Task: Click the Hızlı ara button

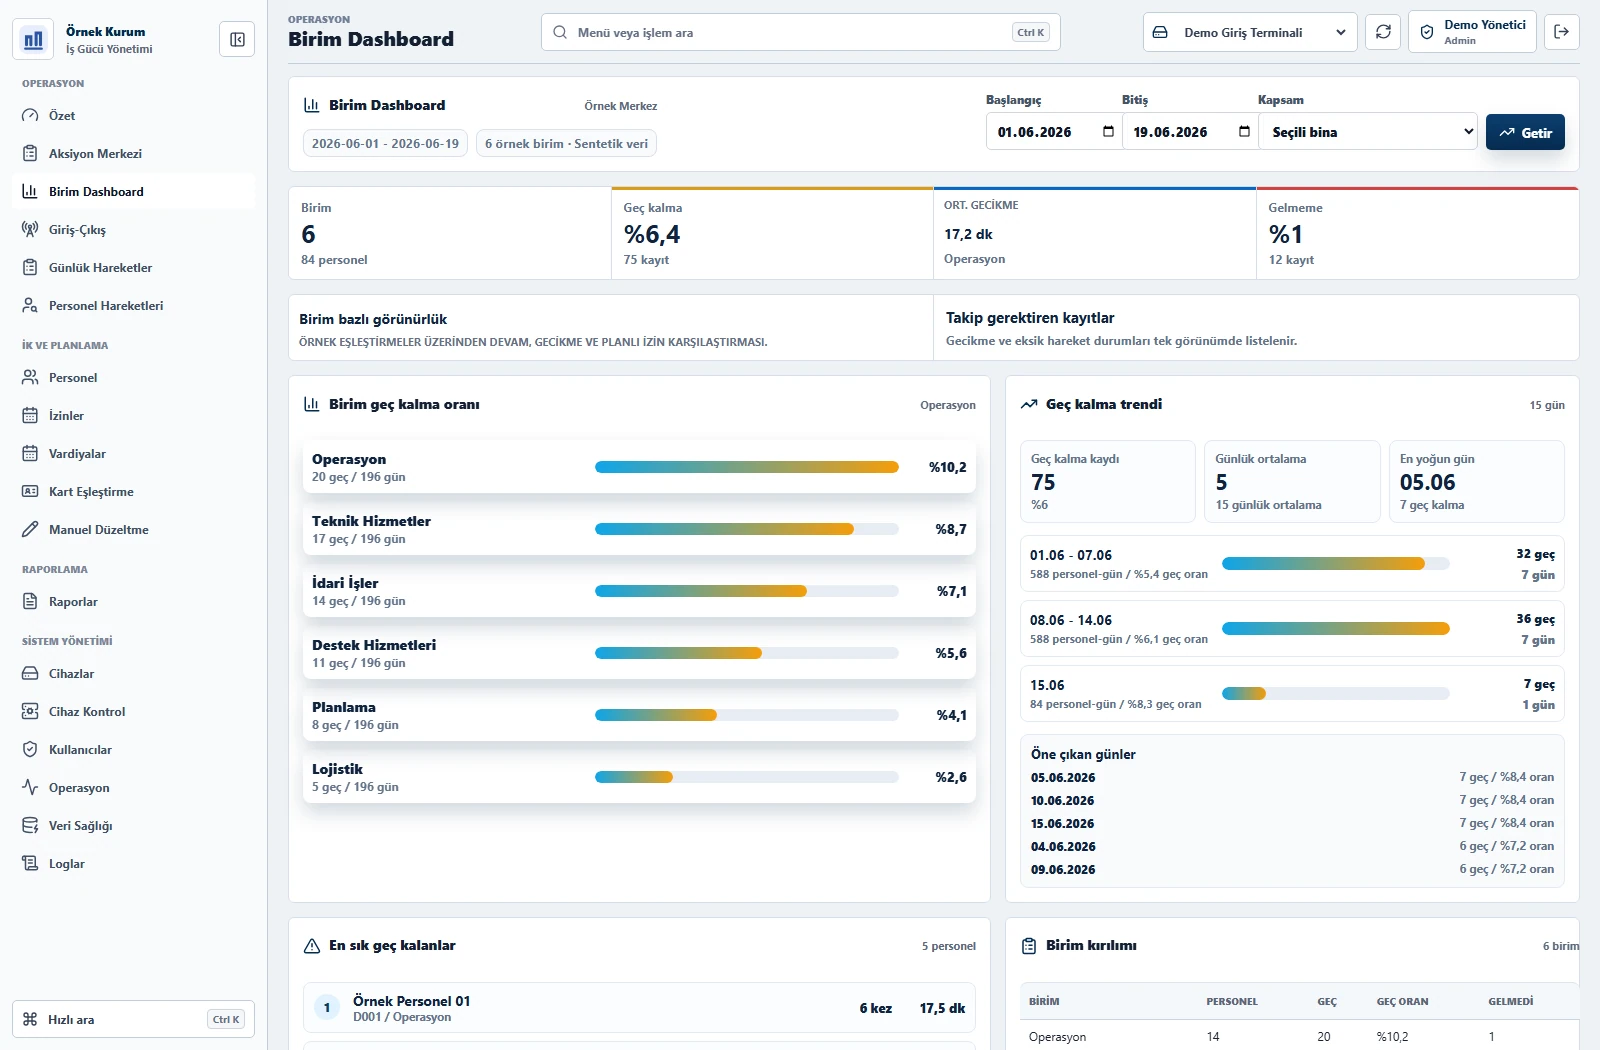Action: click(133, 1019)
